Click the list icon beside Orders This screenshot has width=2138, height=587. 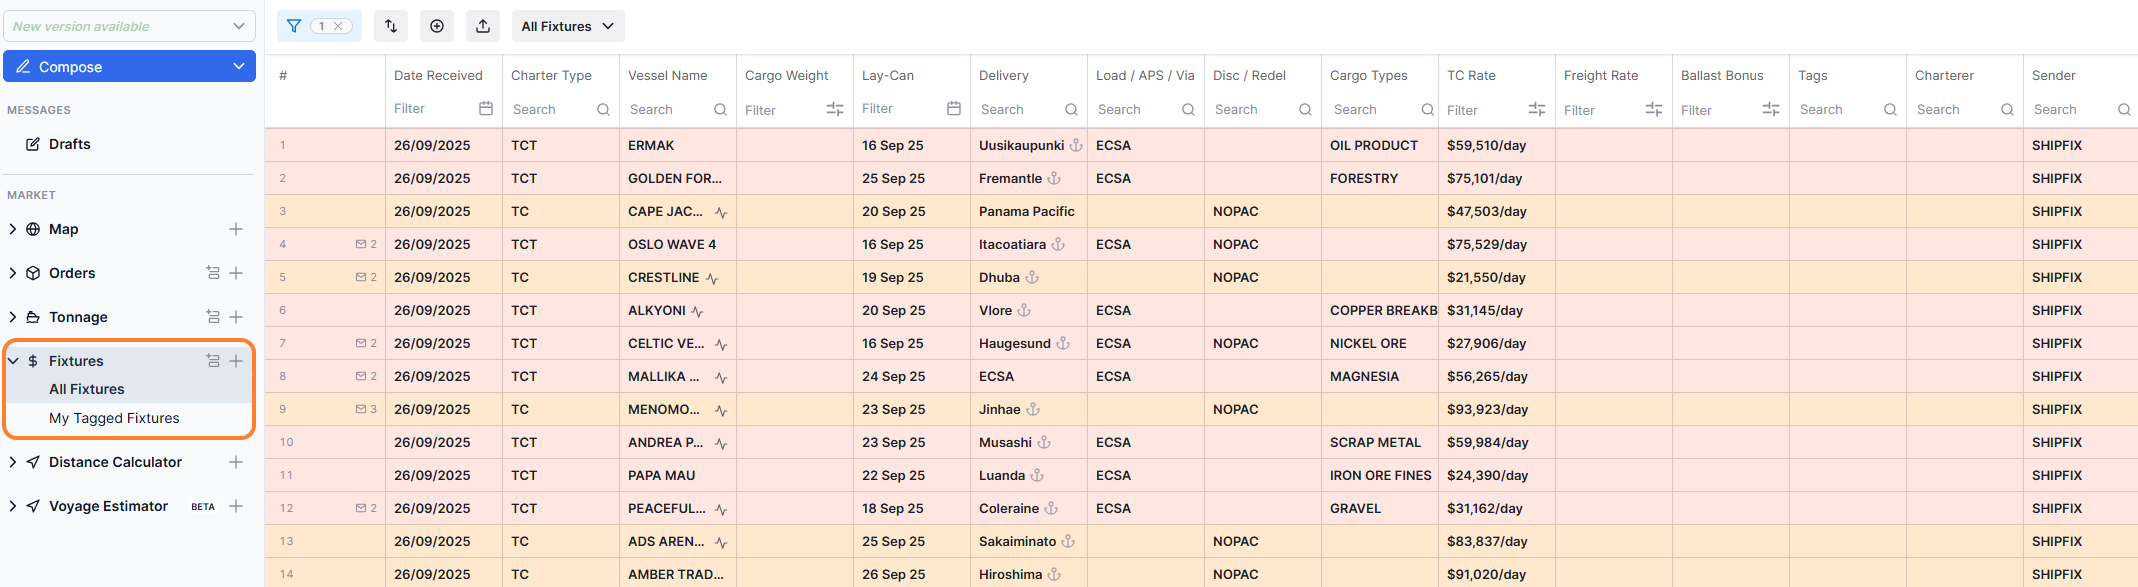tap(213, 273)
